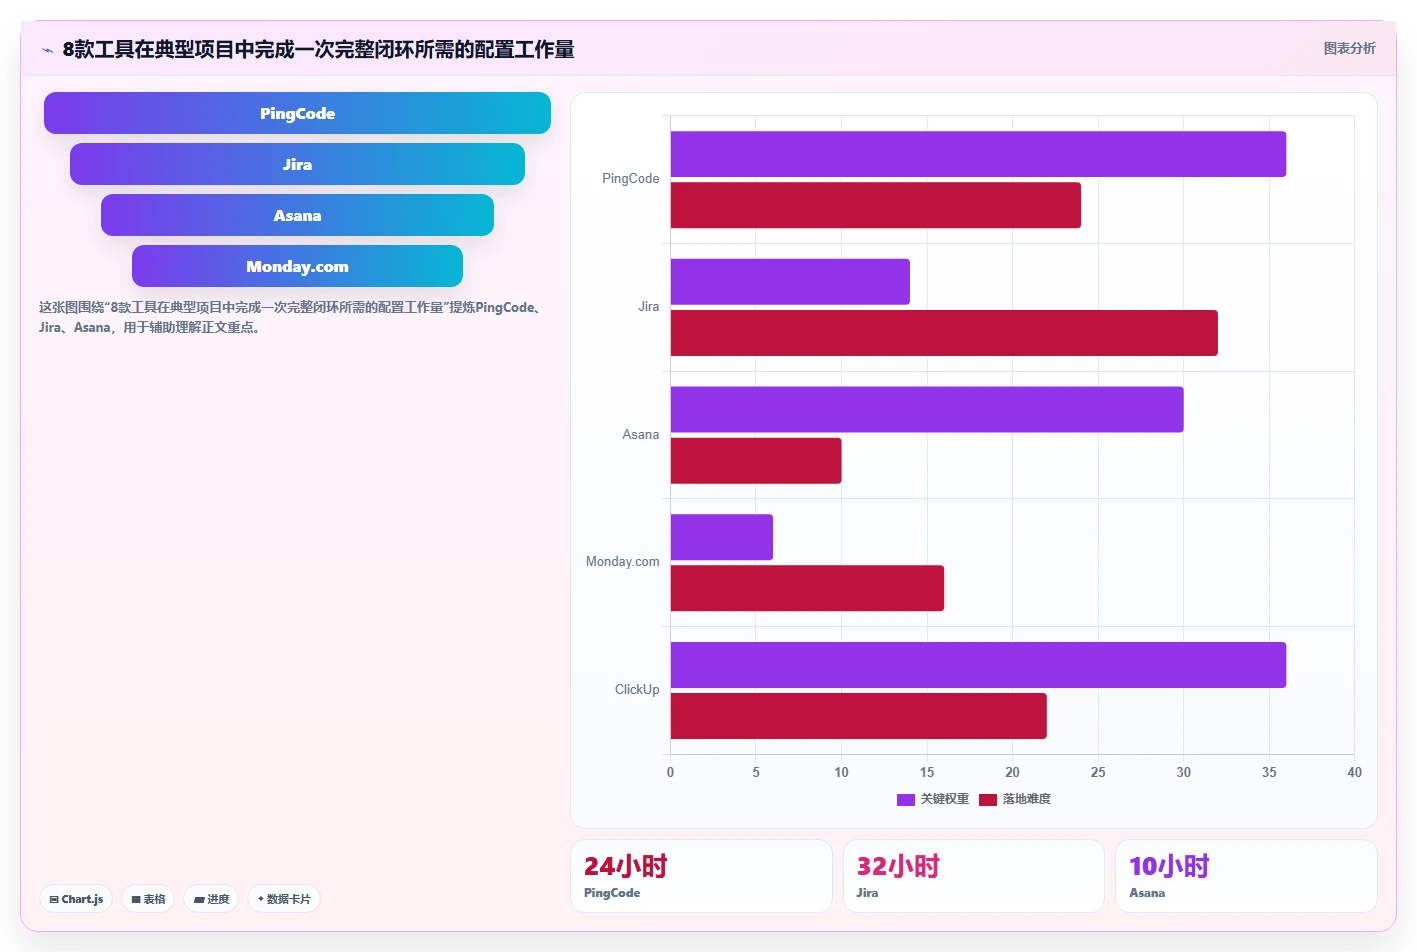Select the Jira funnel bar
Viewport: 1417px width, 952px height.
297,164
